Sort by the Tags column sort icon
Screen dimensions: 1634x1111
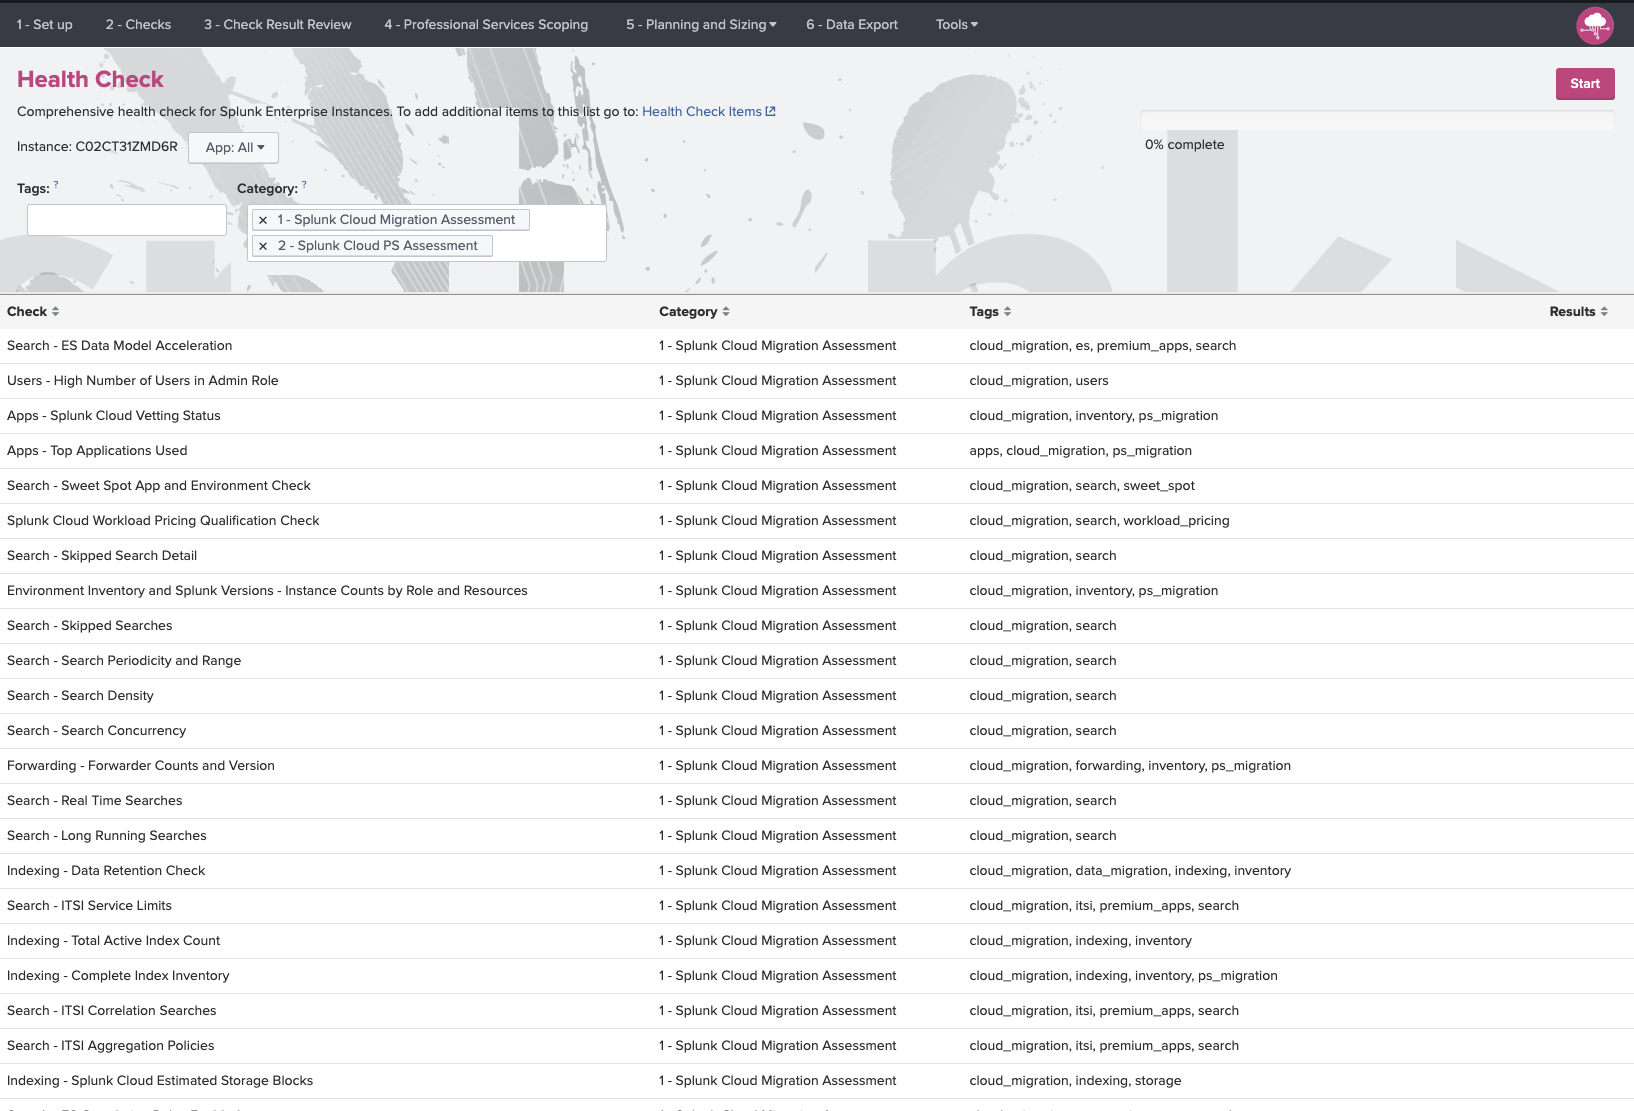1007,312
